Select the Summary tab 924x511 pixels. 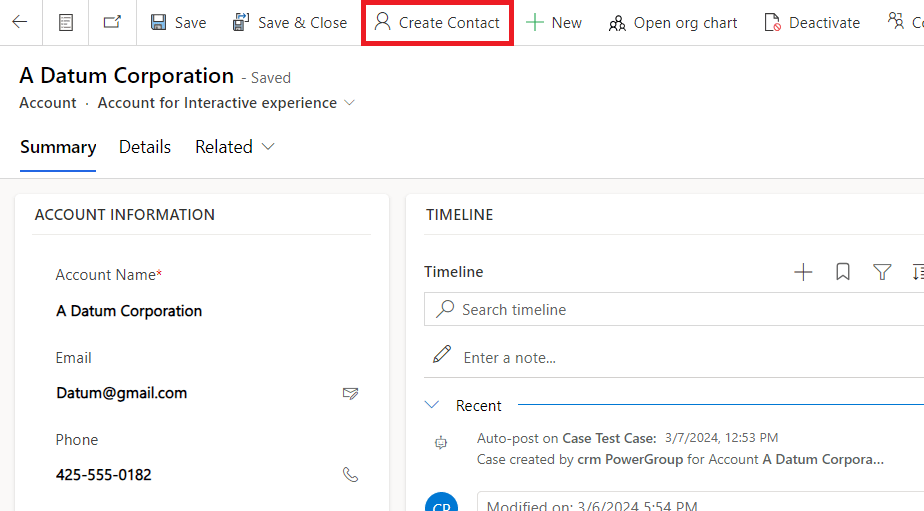pos(58,147)
